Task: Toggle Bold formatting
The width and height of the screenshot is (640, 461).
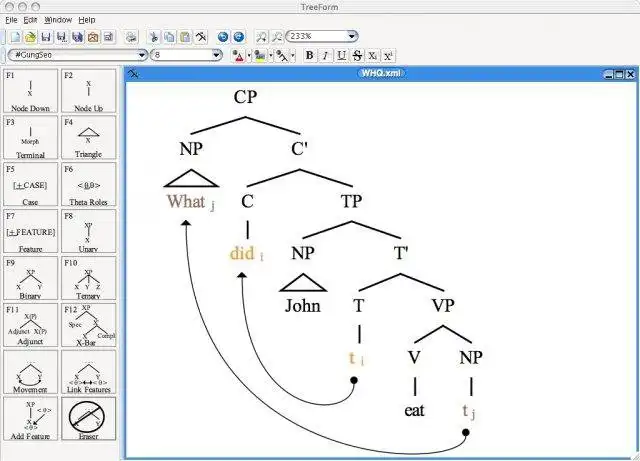Action: click(309, 56)
